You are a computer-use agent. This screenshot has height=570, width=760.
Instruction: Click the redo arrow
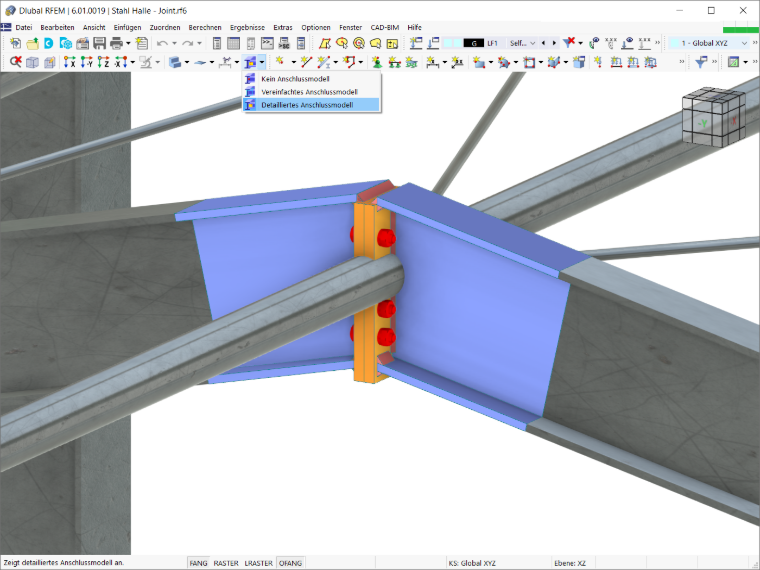tap(188, 43)
